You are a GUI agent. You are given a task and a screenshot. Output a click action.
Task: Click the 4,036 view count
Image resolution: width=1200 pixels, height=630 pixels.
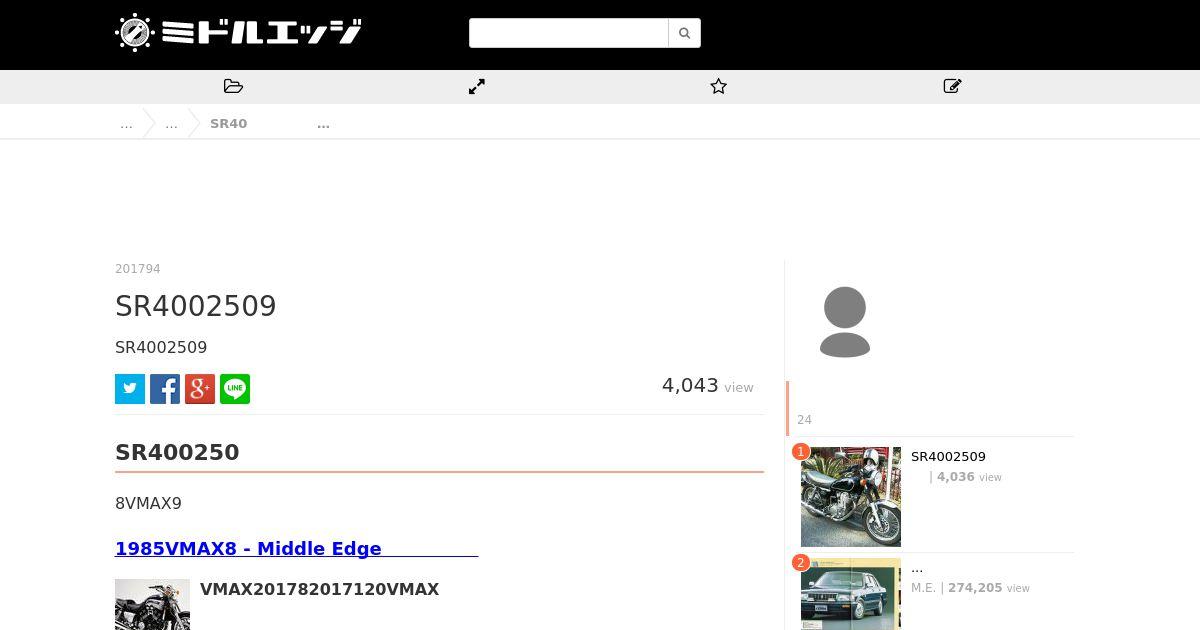pyautogui.click(x=956, y=477)
